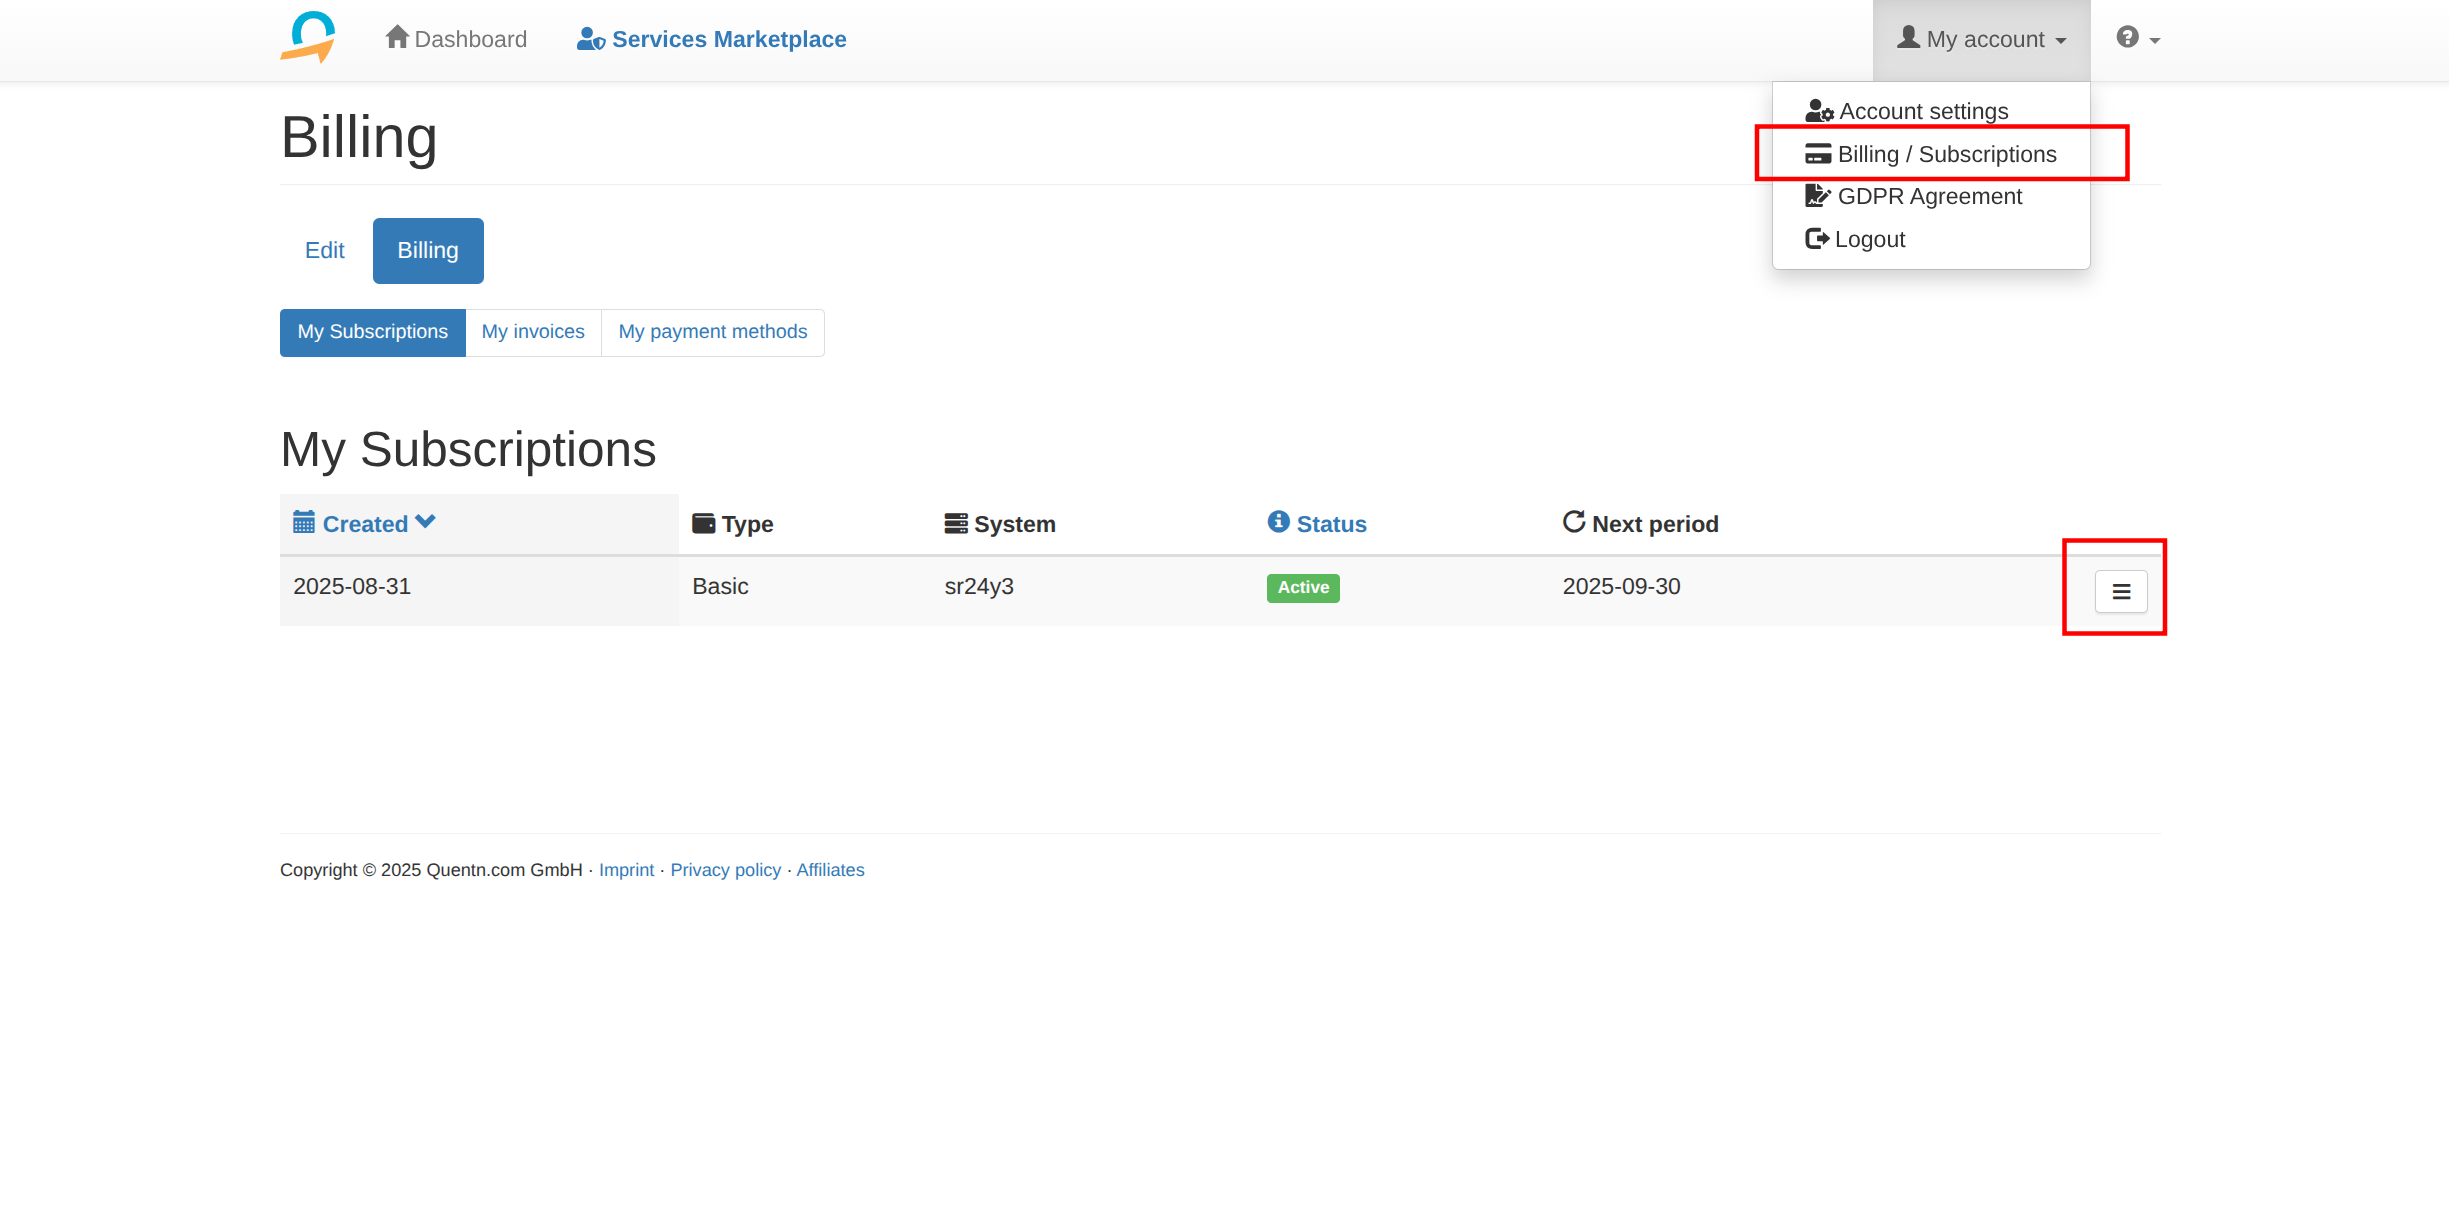Viewport: 2449px width, 1222px height.
Task: Open the Dashboard home link
Action: (456, 39)
